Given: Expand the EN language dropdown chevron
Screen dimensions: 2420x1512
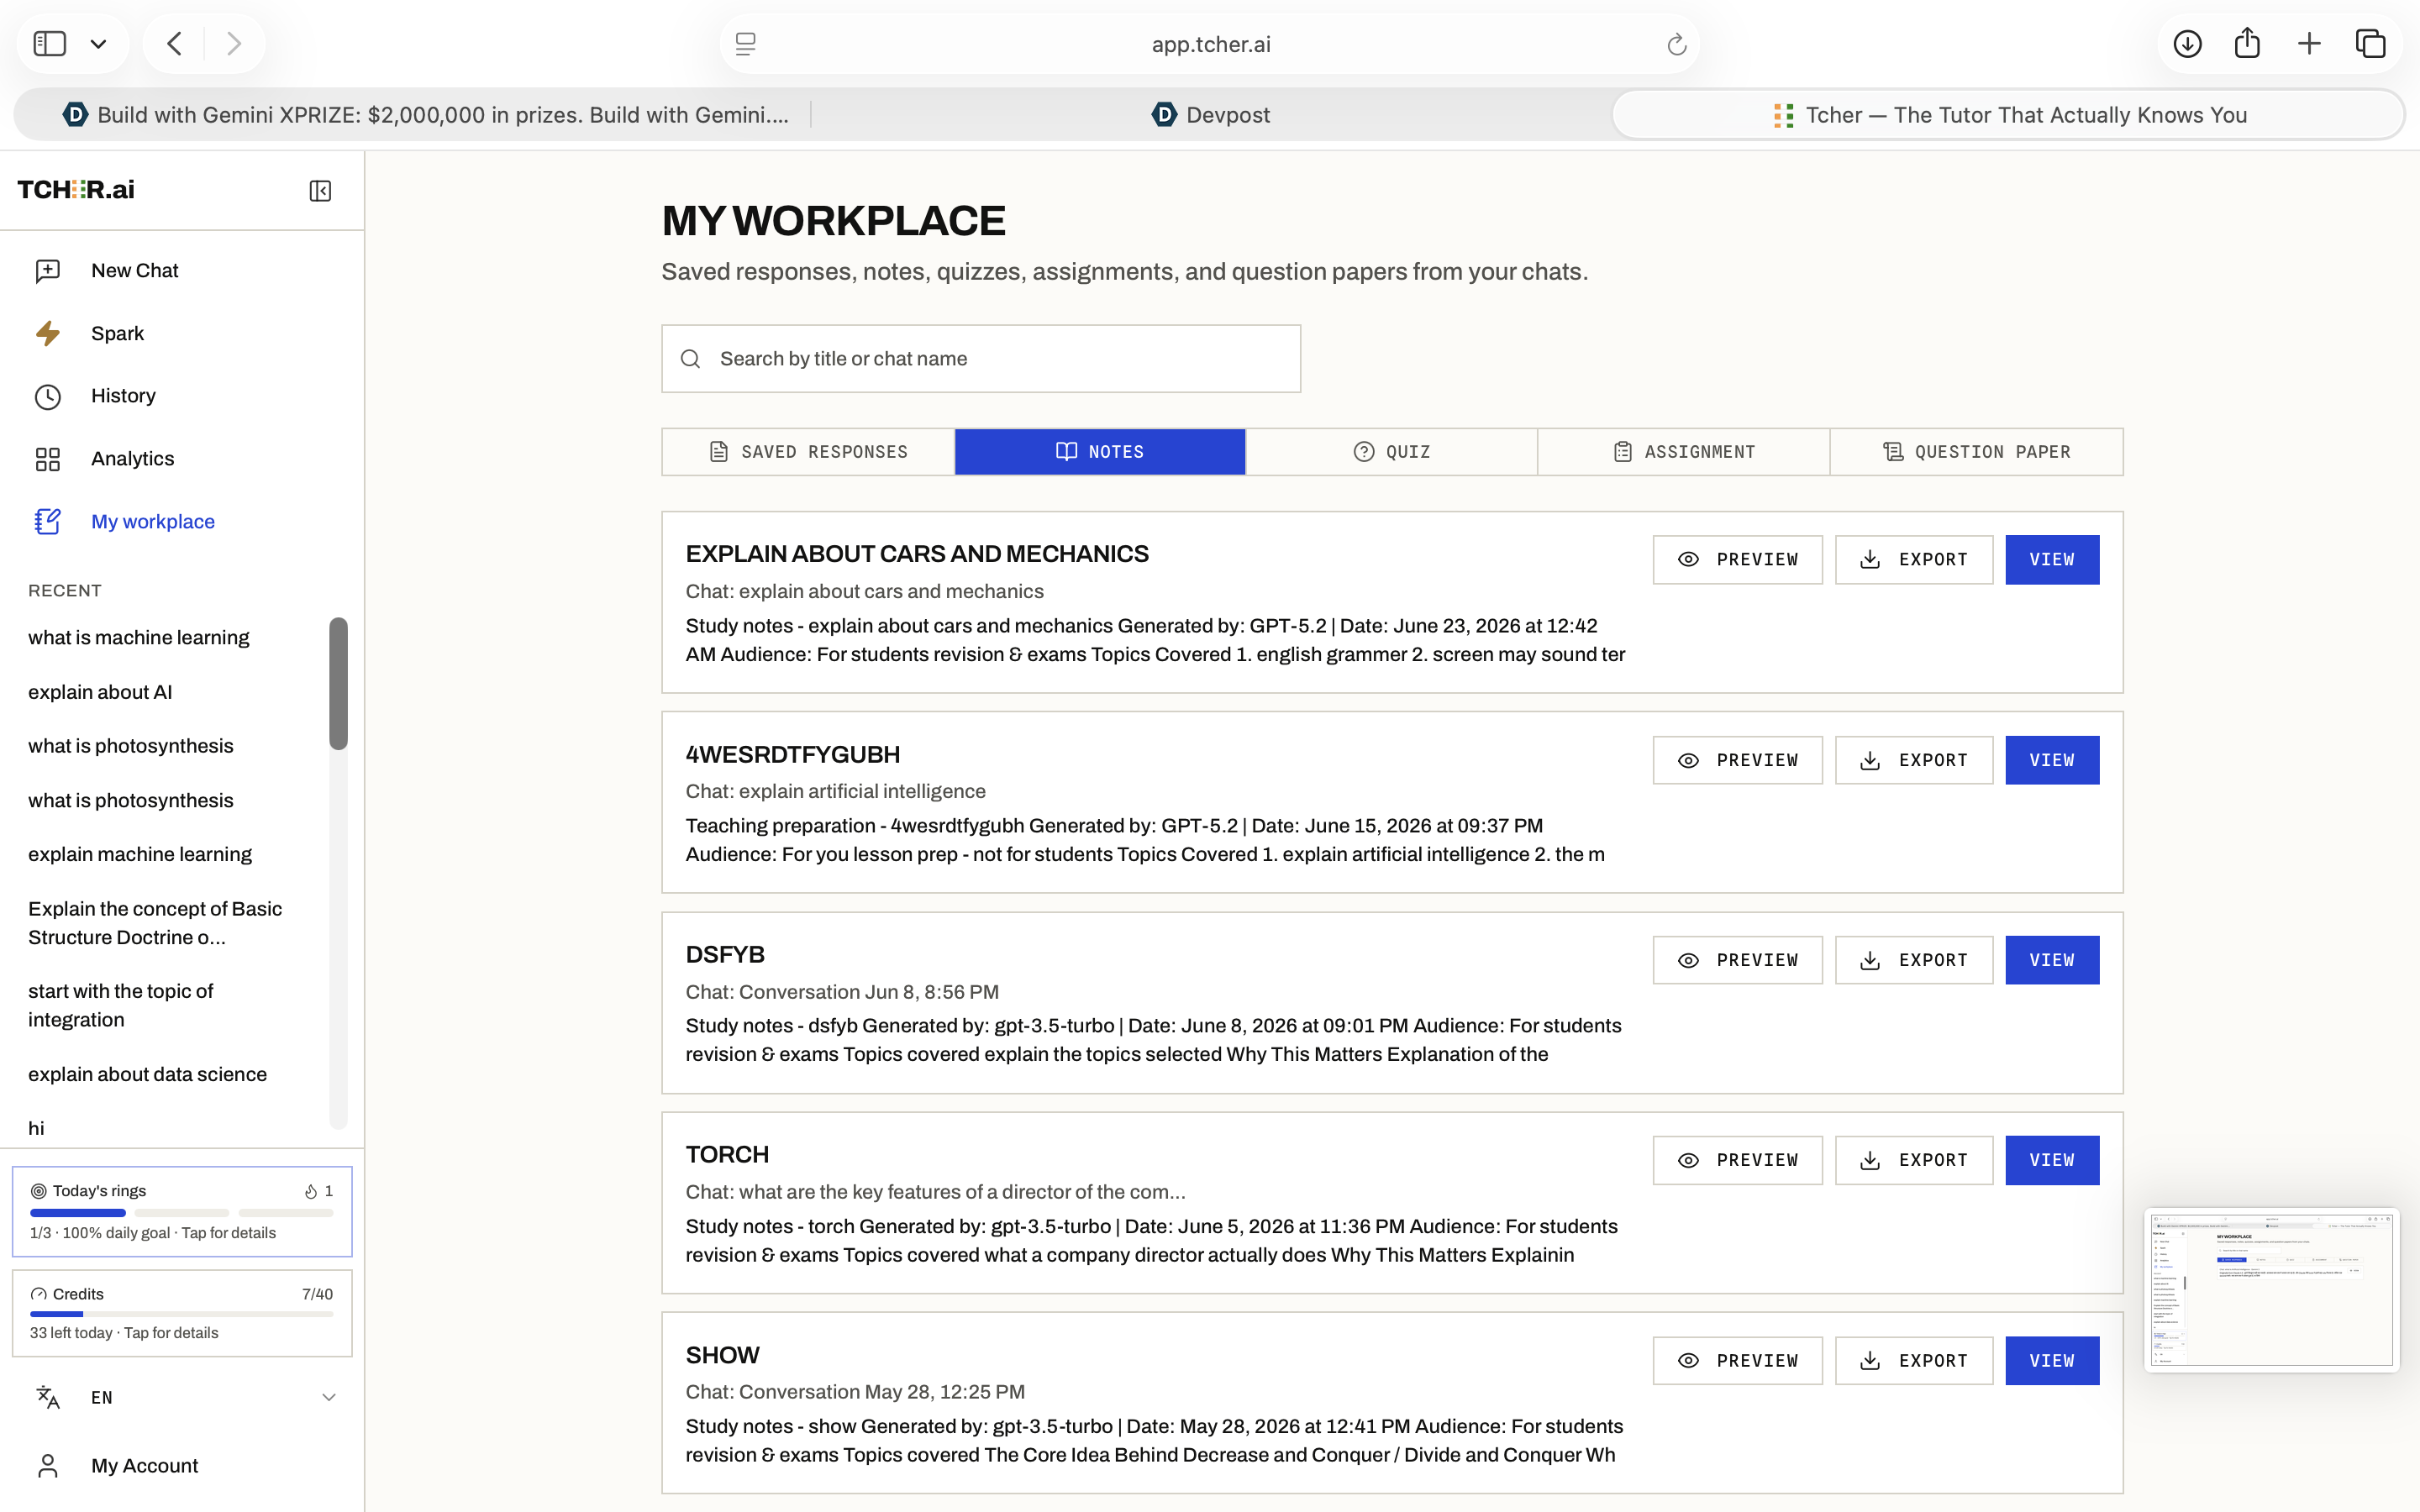Looking at the screenshot, I should 328,1397.
